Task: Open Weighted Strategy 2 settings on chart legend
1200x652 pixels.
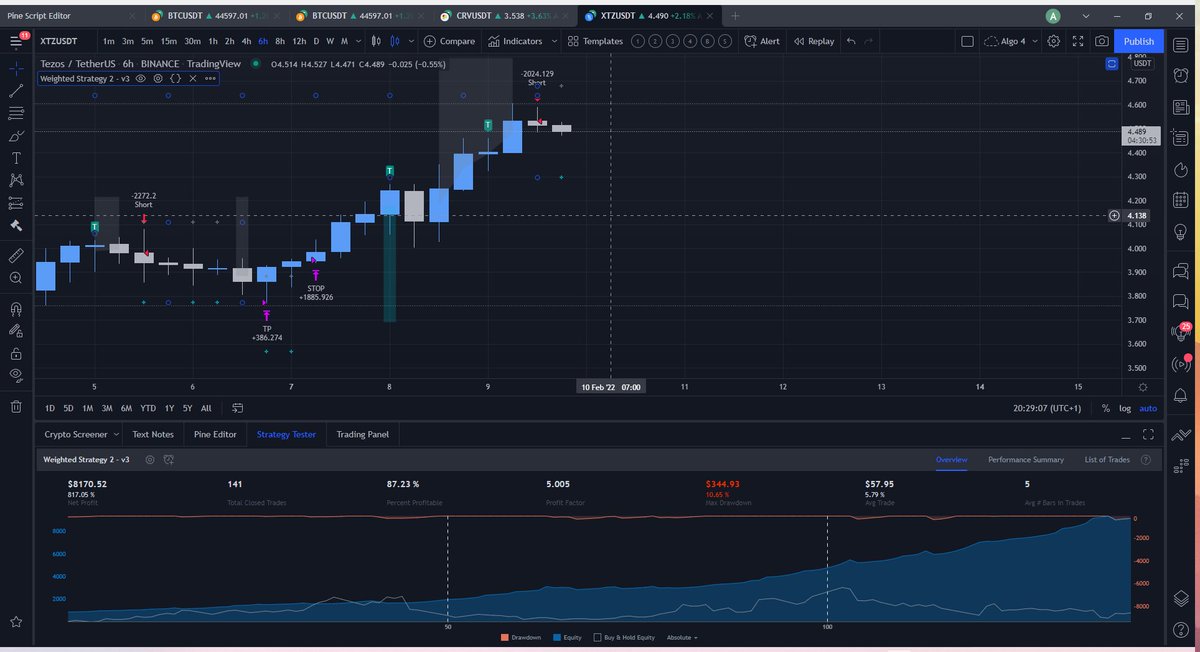Action: [158, 77]
